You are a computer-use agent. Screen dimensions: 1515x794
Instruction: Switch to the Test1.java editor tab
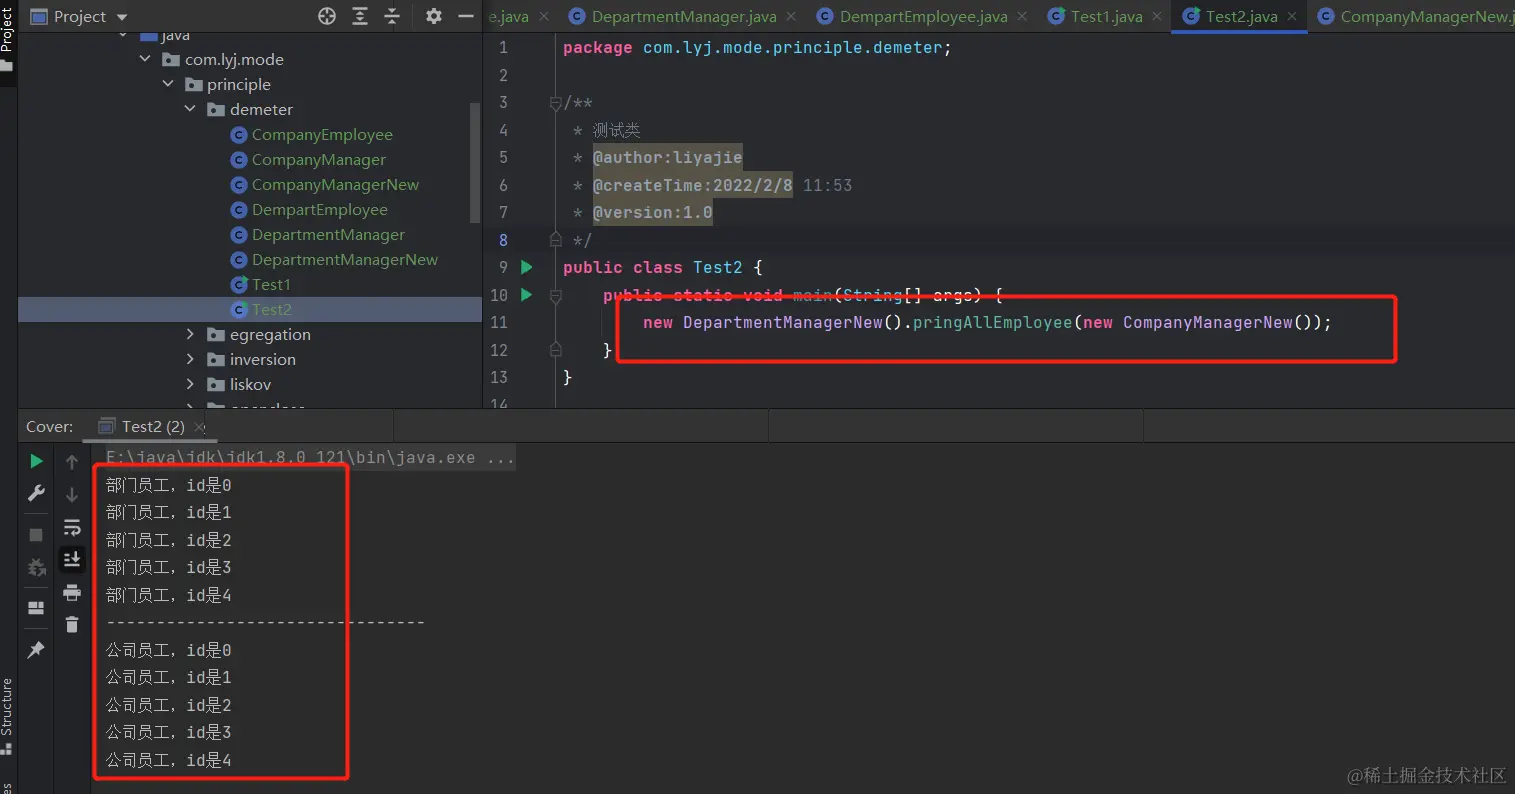click(x=1106, y=16)
